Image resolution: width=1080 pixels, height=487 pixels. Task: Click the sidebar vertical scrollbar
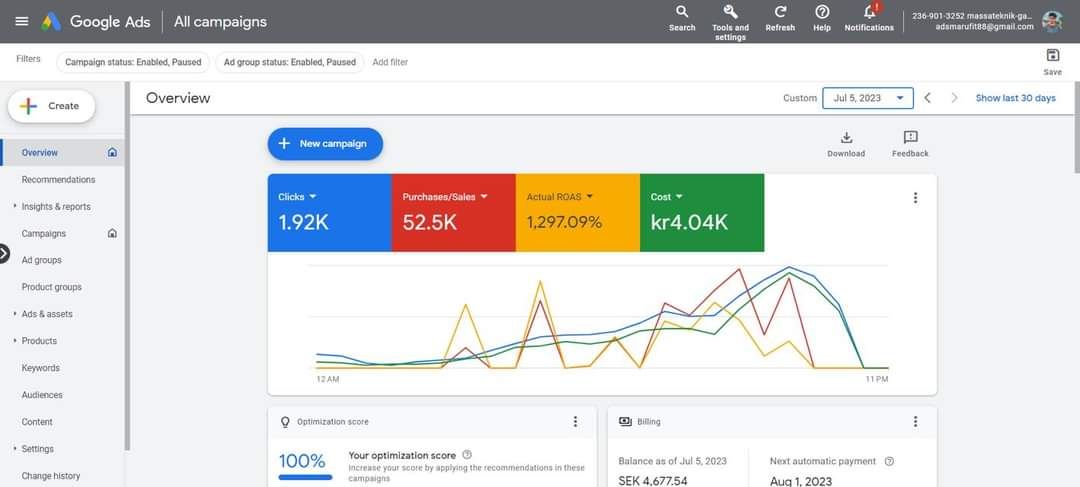[127, 266]
